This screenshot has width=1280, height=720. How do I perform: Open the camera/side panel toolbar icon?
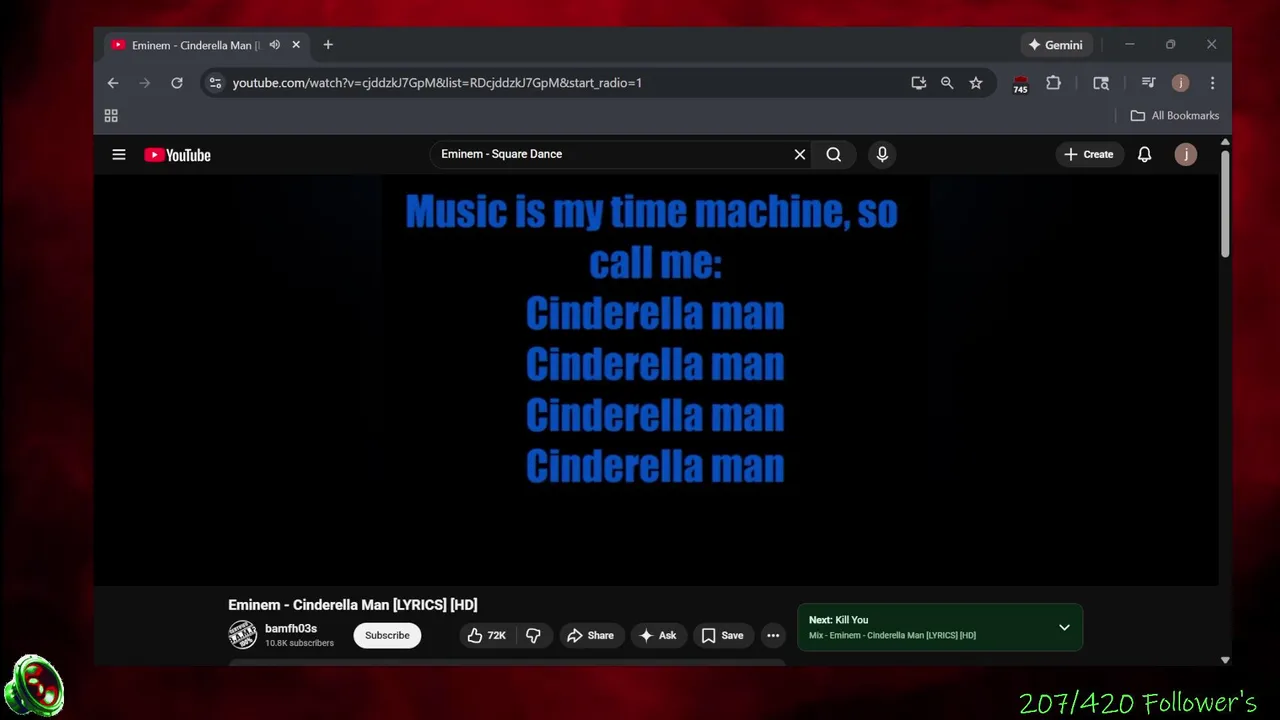(x=1101, y=83)
